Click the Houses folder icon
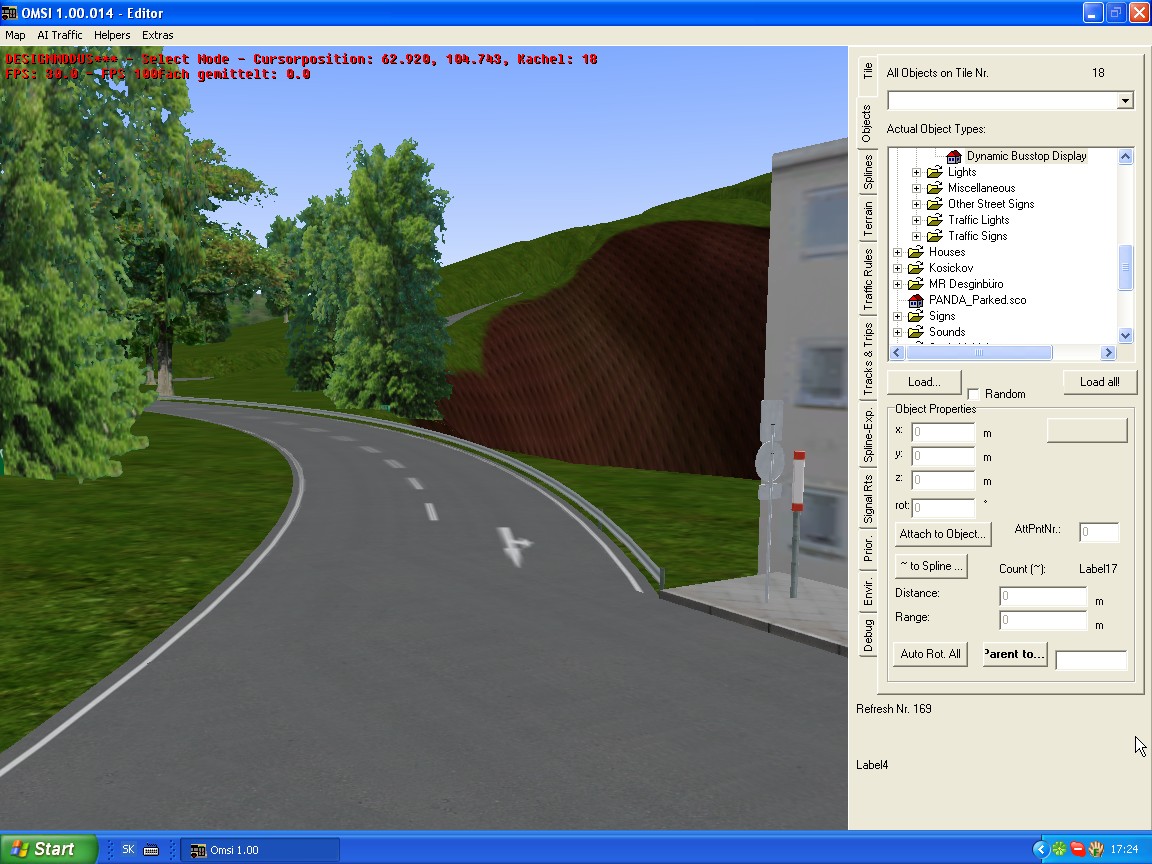Viewport: 1152px width, 864px height. click(915, 252)
